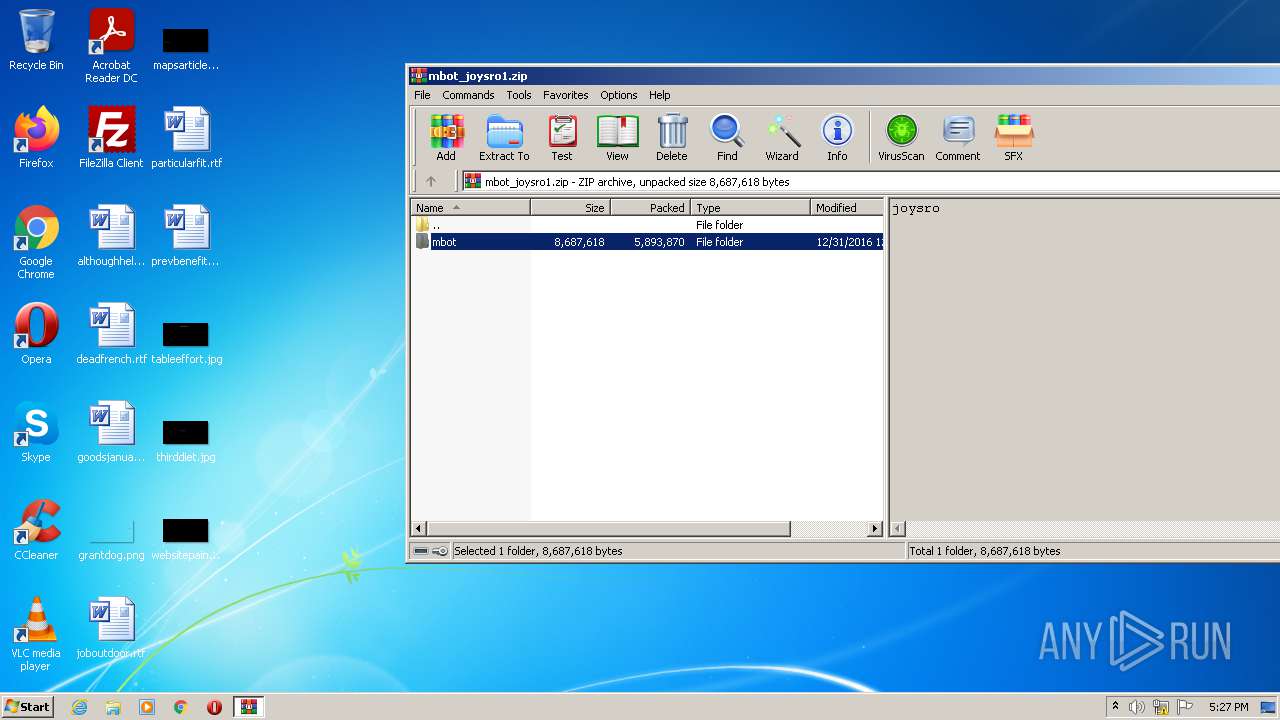Select the mbot folder row
Viewport: 1280px width, 720px height.
(x=647, y=242)
